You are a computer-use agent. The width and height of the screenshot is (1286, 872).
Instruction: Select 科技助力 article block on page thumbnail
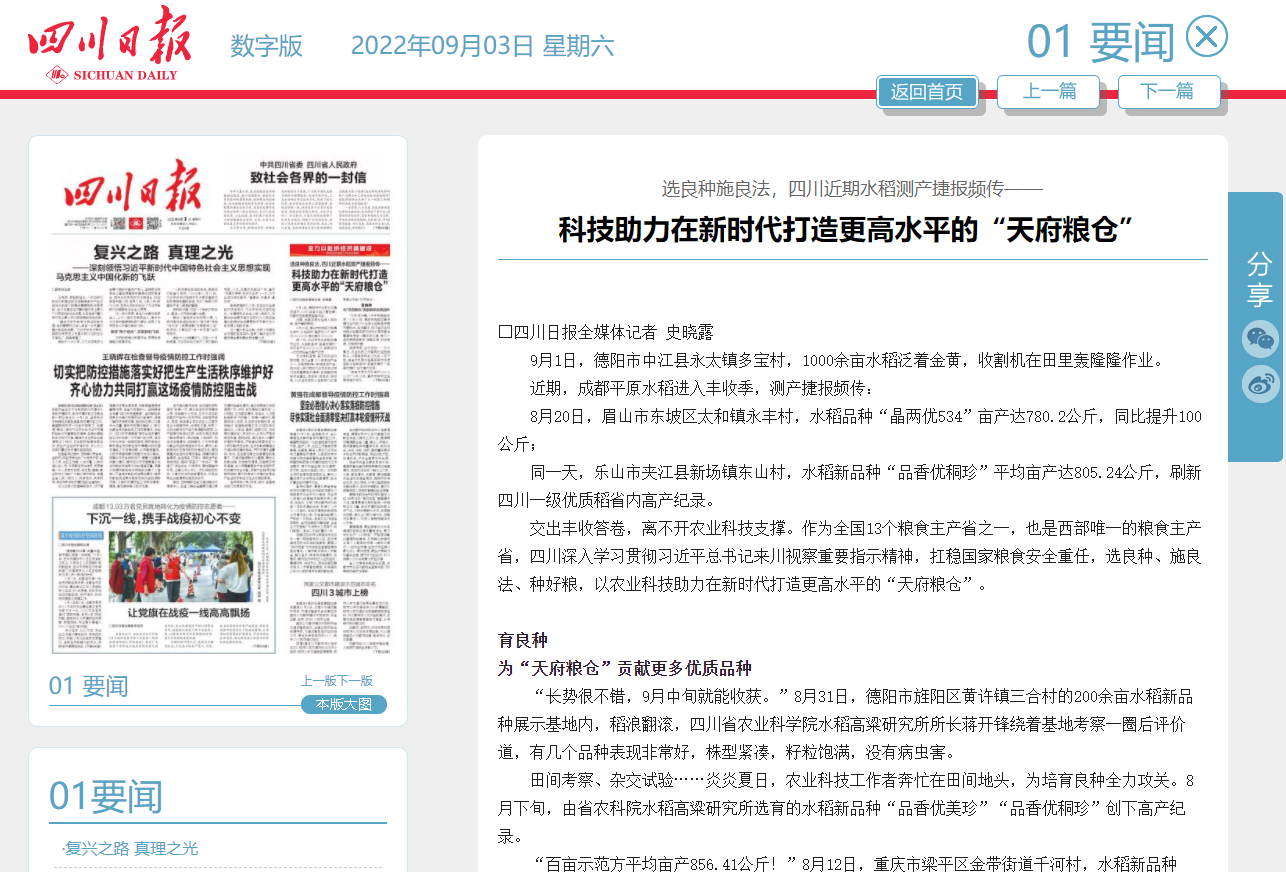click(x=340, y=280)
